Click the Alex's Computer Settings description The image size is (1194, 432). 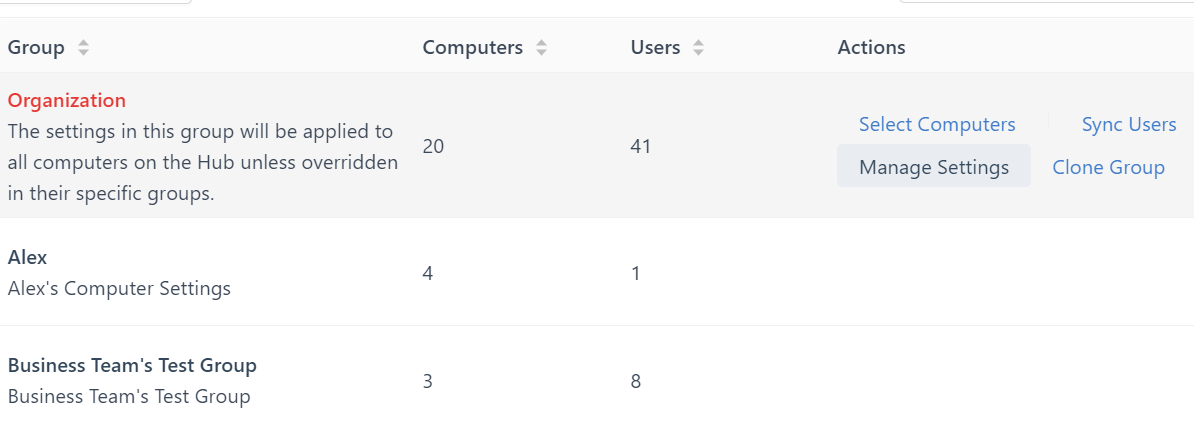(119, 289)
